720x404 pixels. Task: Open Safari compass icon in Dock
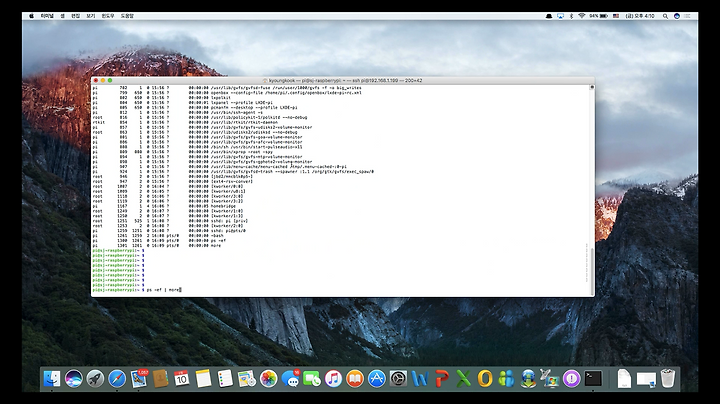coord(117,379)
